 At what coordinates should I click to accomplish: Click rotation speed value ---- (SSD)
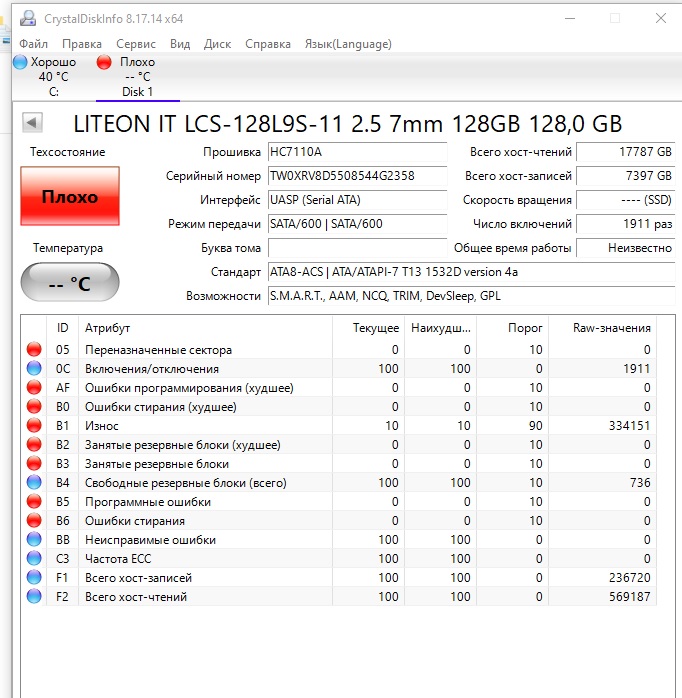pyautogui.click(x=625, y=200)
